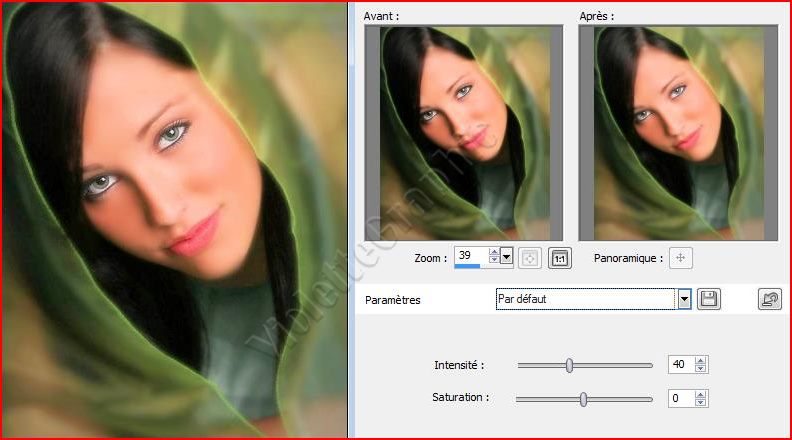
Task: Click the 'Par défaut' preset combo box
Action: [585, 299]
